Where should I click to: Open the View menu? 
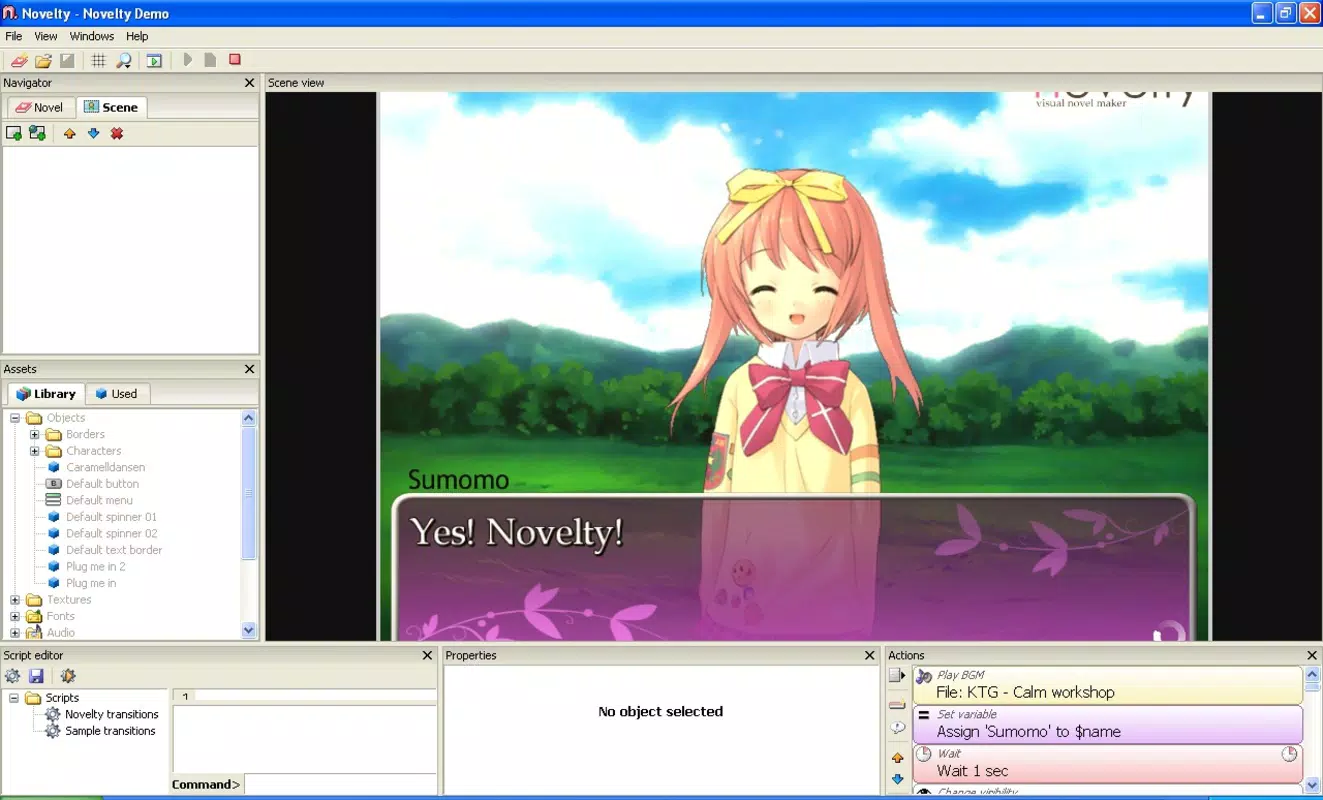(46, 36)
